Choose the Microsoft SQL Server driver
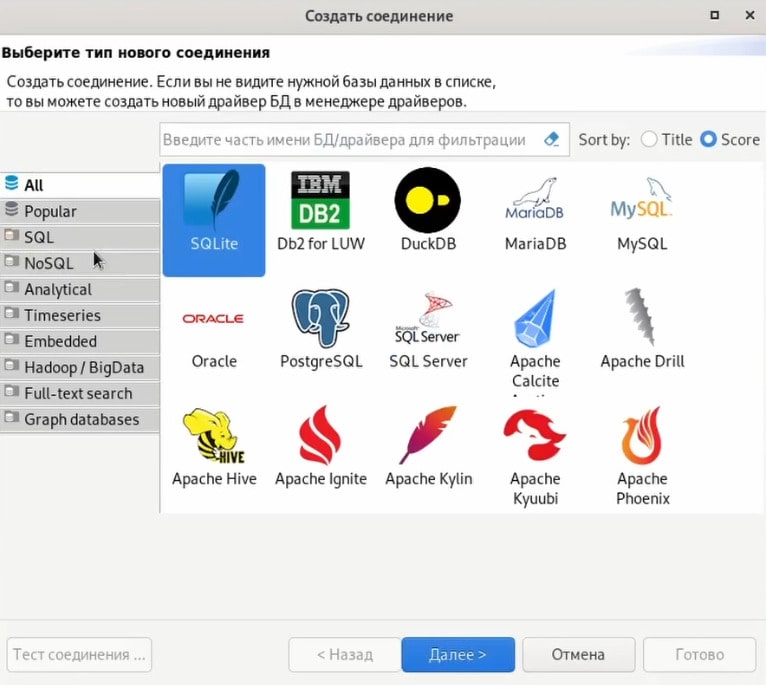766x685 pixels. [x=427, y=330]
